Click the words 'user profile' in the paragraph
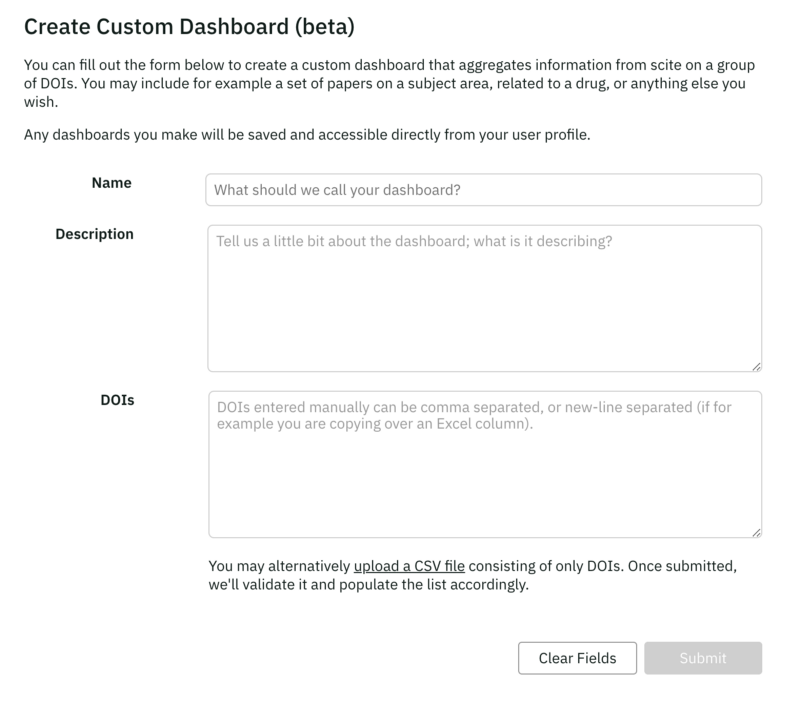 549,134
